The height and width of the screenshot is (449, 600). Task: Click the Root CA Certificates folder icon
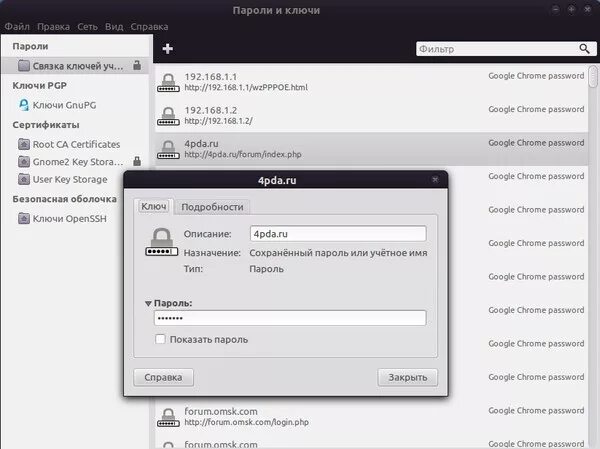tap(24, 144)
